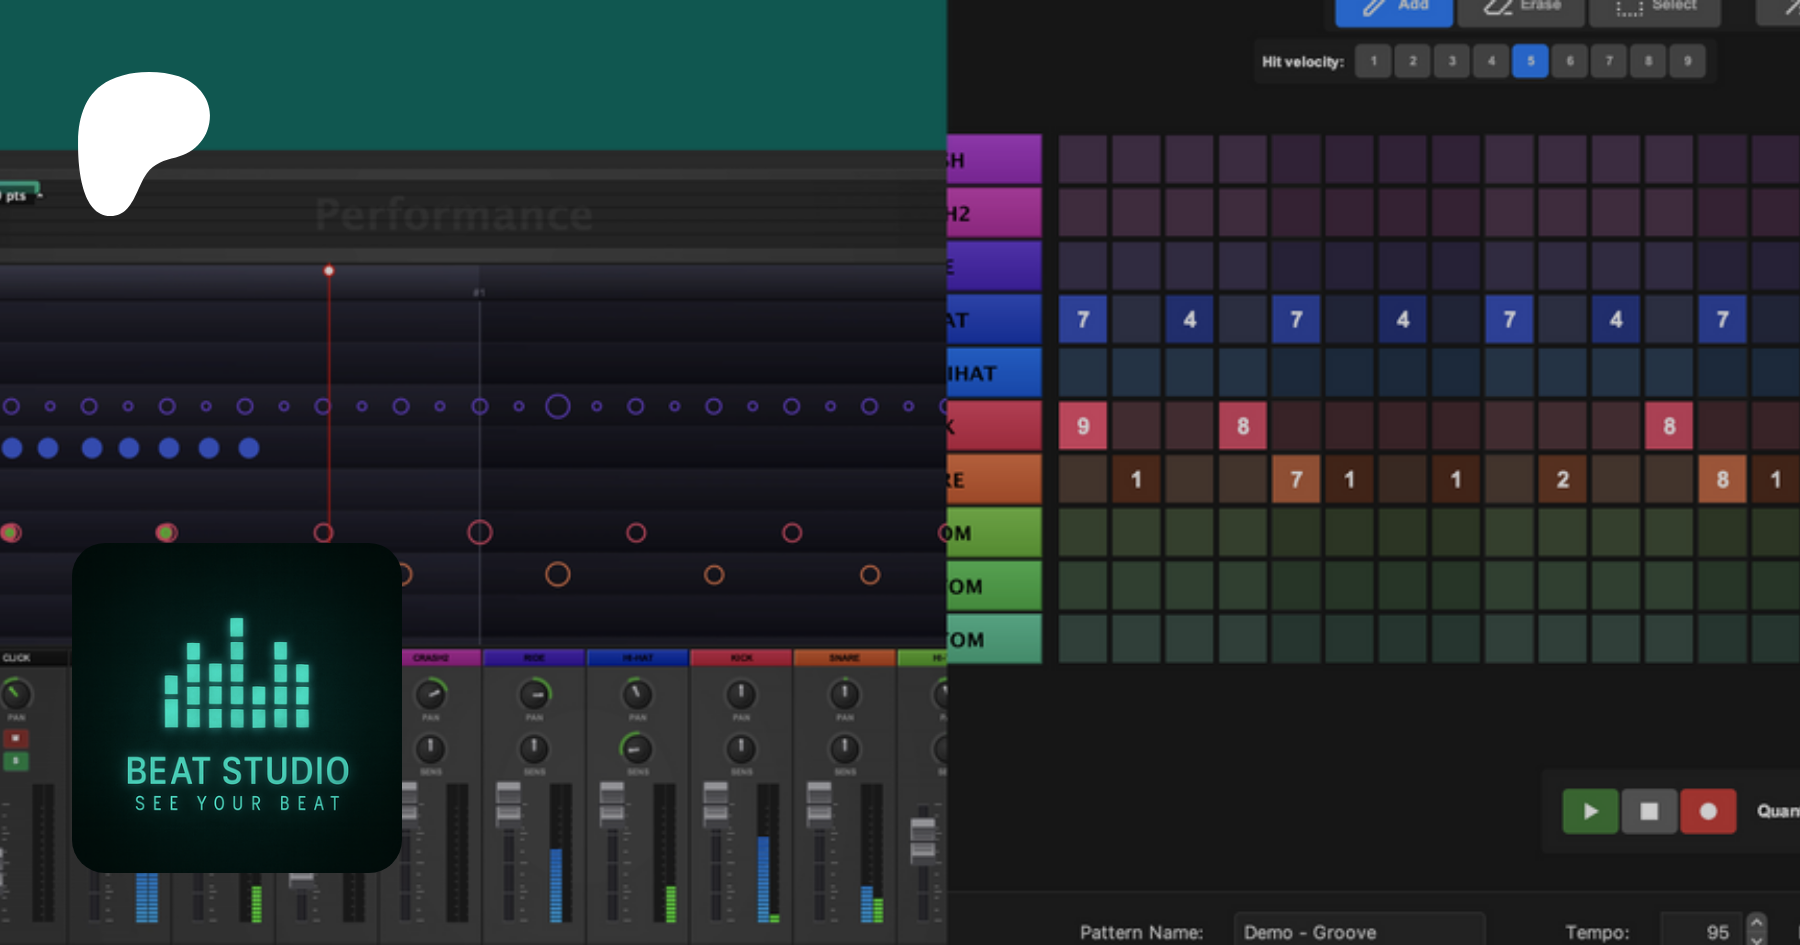
Task: Click the red playhead marker on timeline
Action: click(329, 271)
